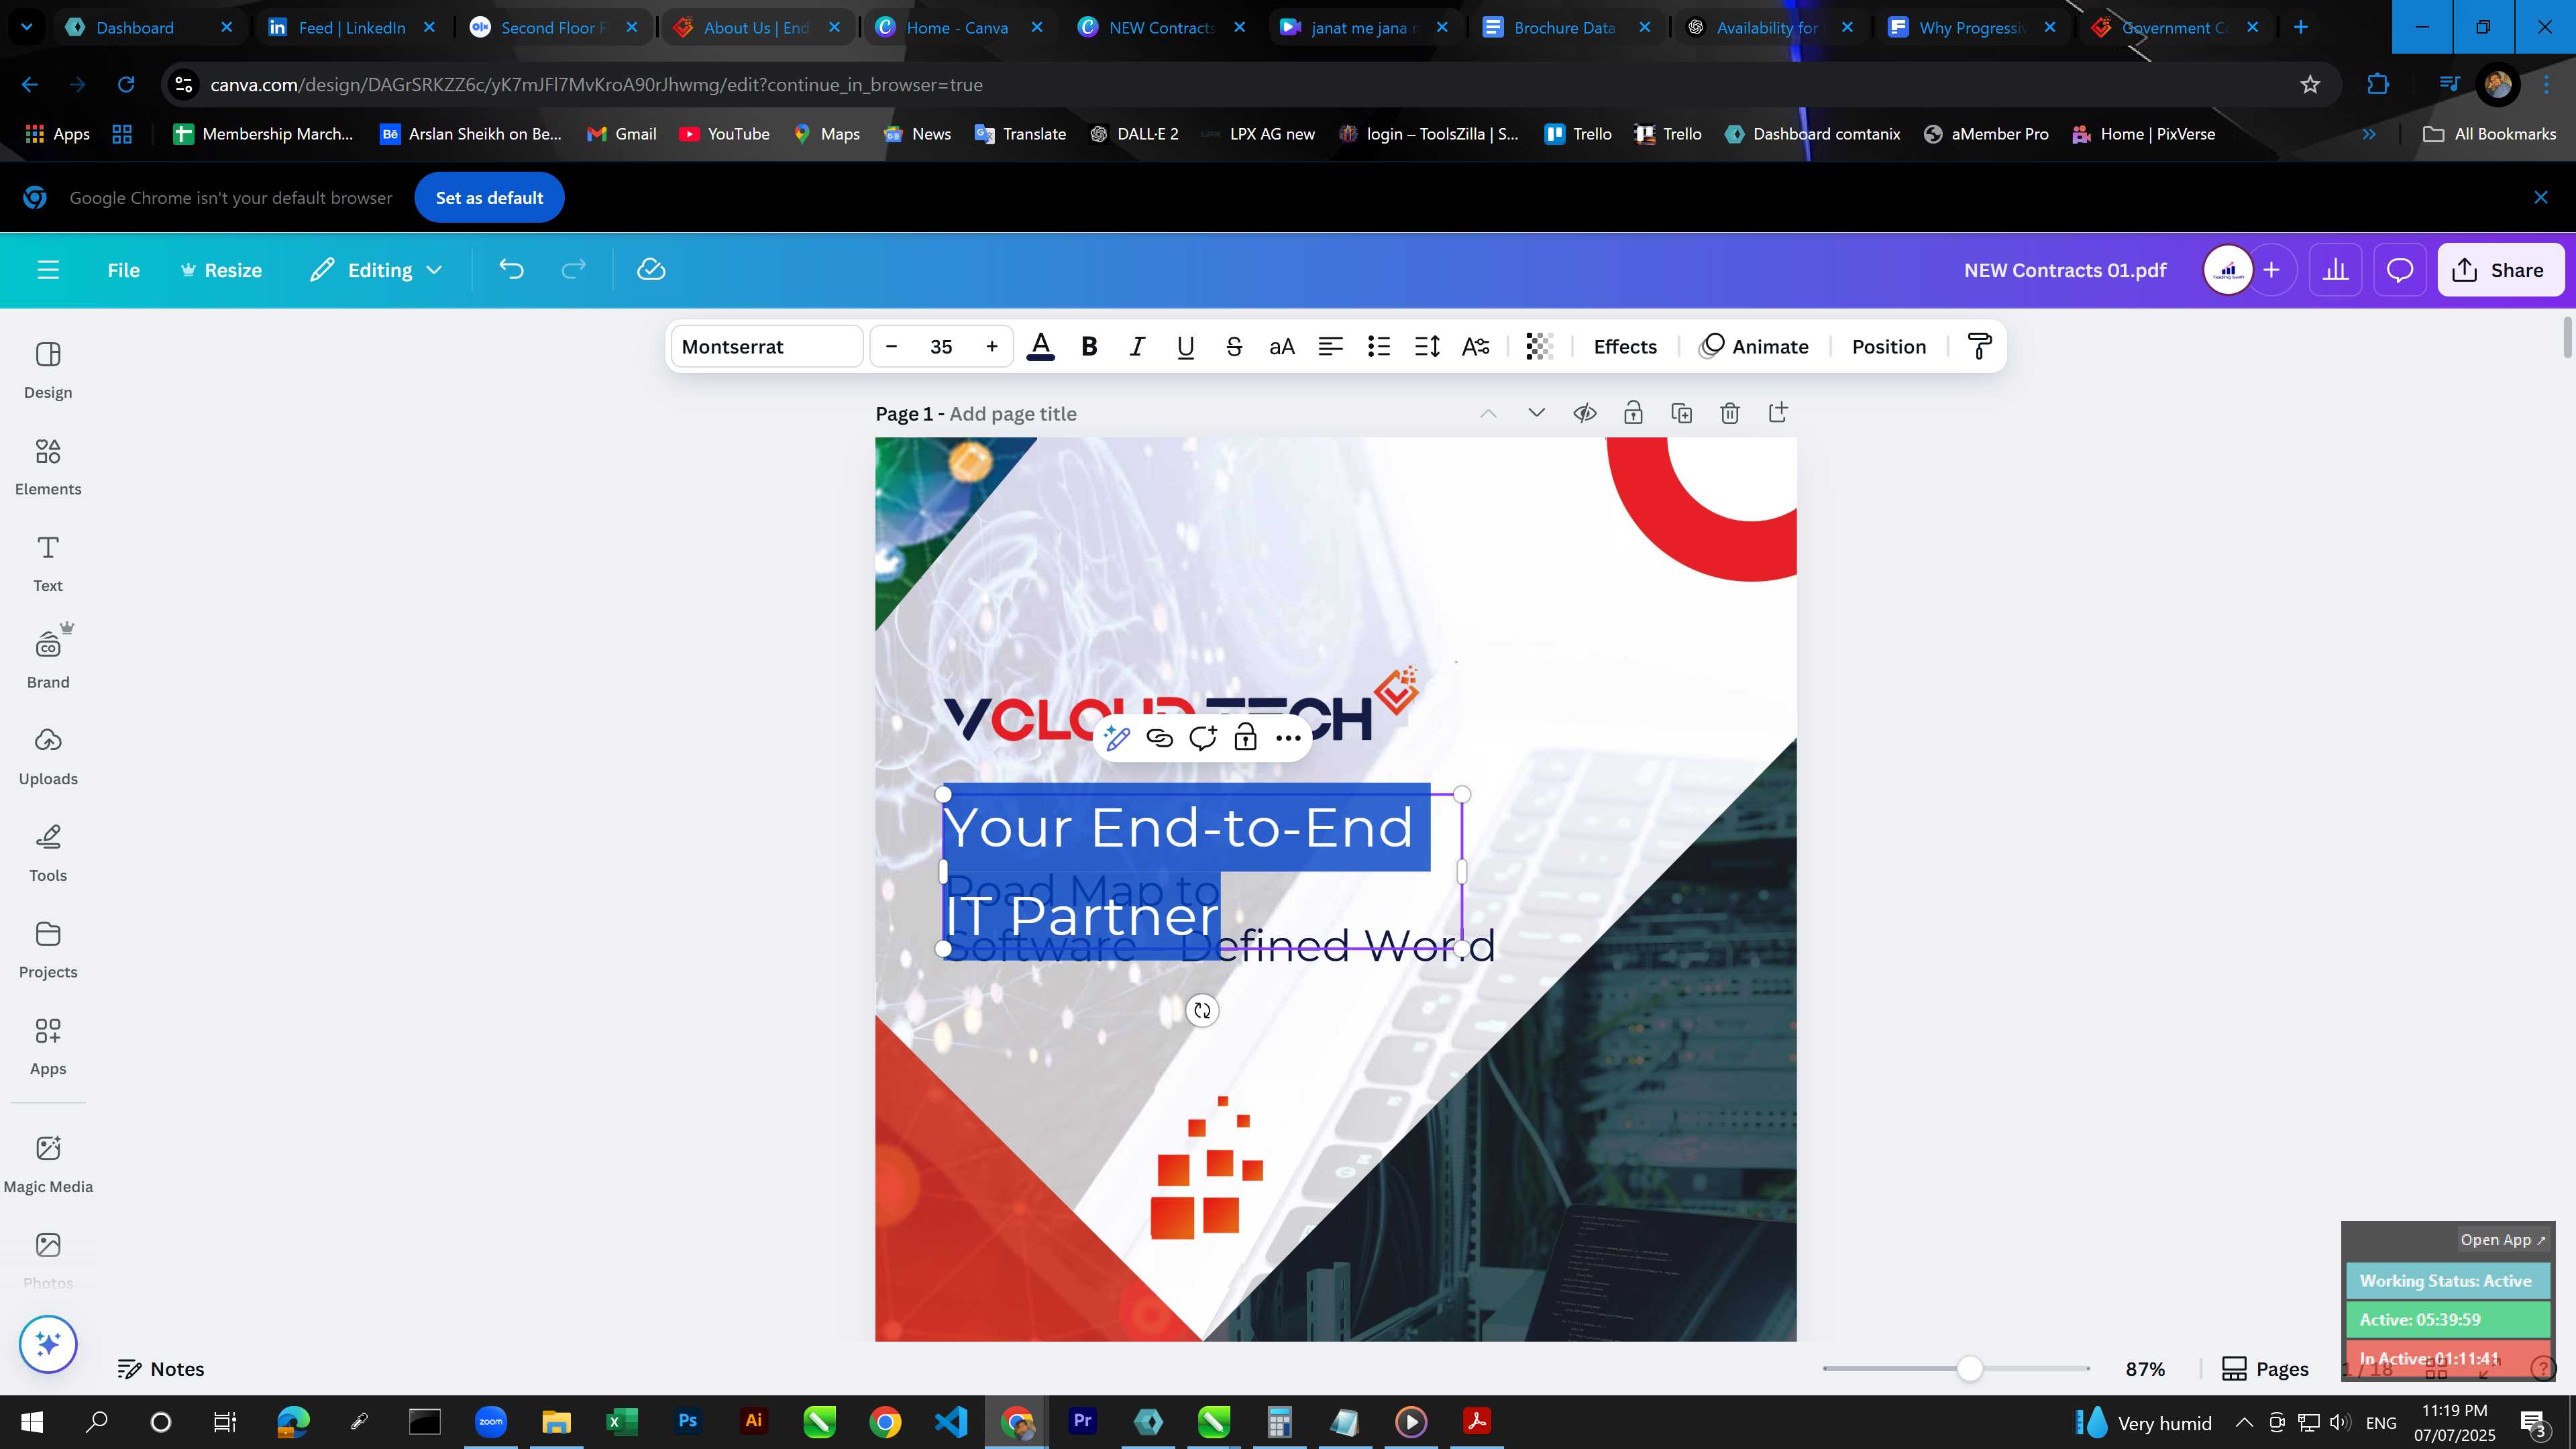
Task: Open the comments panel icon
Action: [x=2400, y=270]
